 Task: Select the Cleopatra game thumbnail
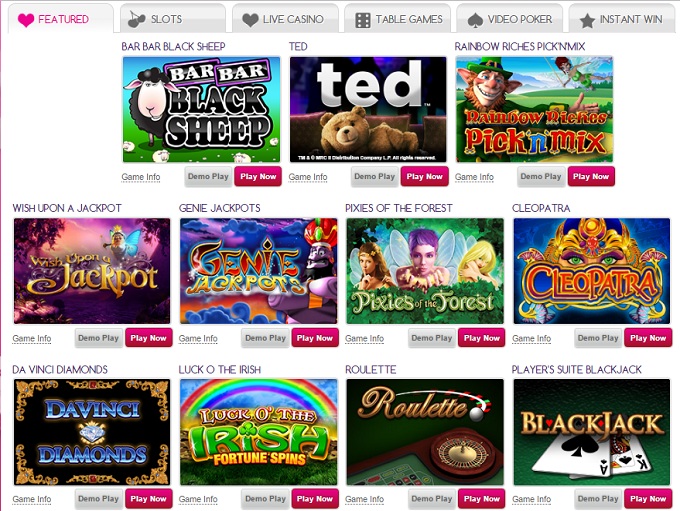click(x=592, y=271)
